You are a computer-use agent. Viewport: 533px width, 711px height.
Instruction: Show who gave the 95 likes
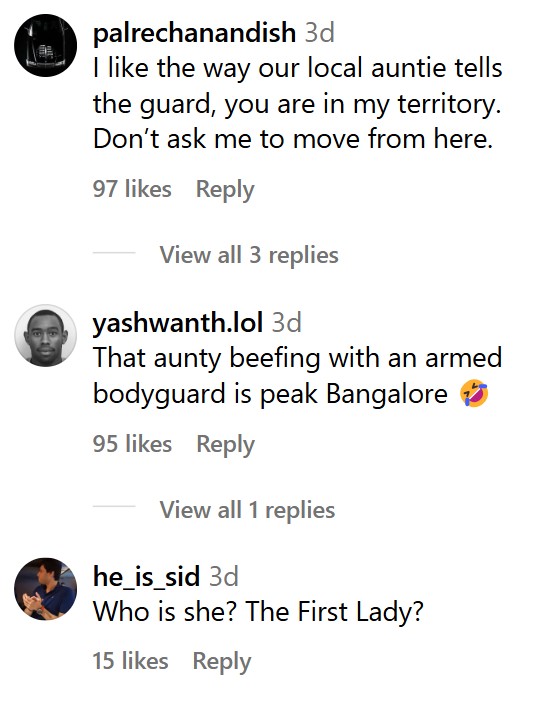(132, 443)
